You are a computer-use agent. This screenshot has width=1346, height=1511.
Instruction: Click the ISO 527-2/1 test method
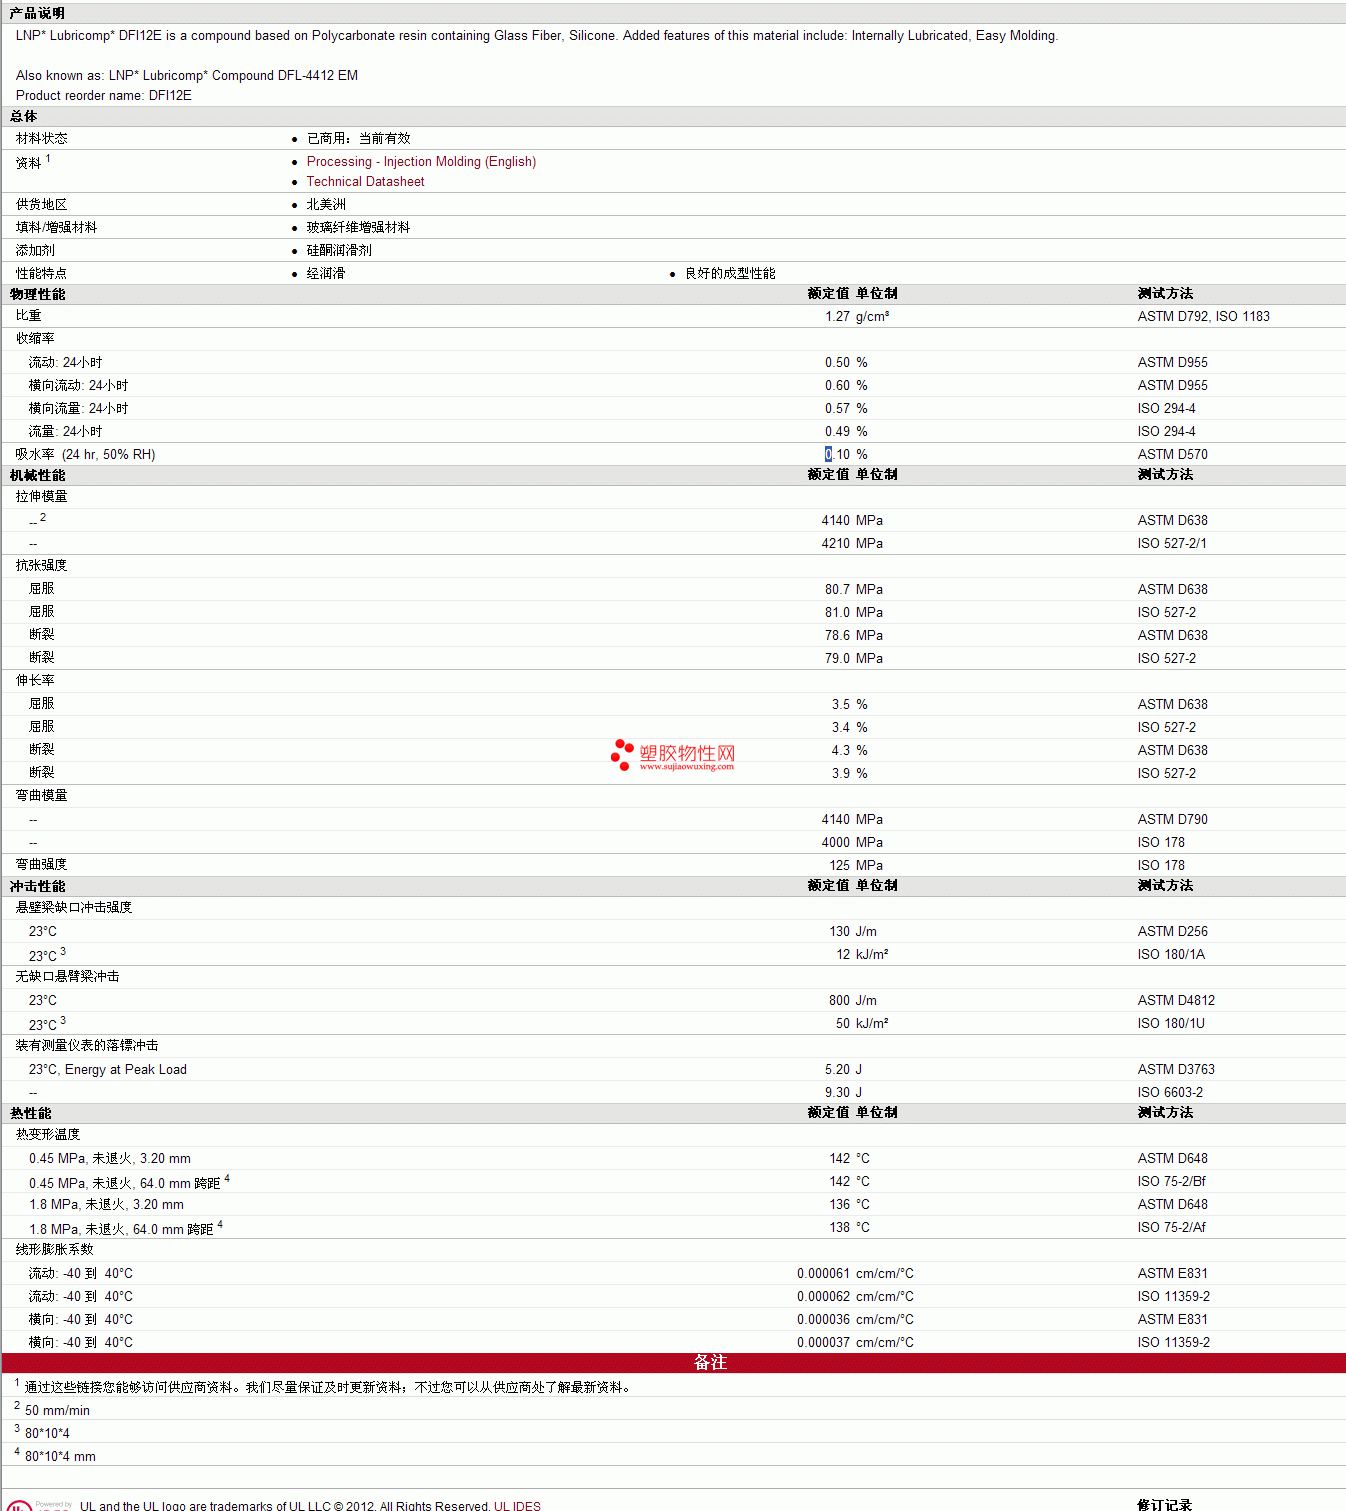[x=1172, y=543]
